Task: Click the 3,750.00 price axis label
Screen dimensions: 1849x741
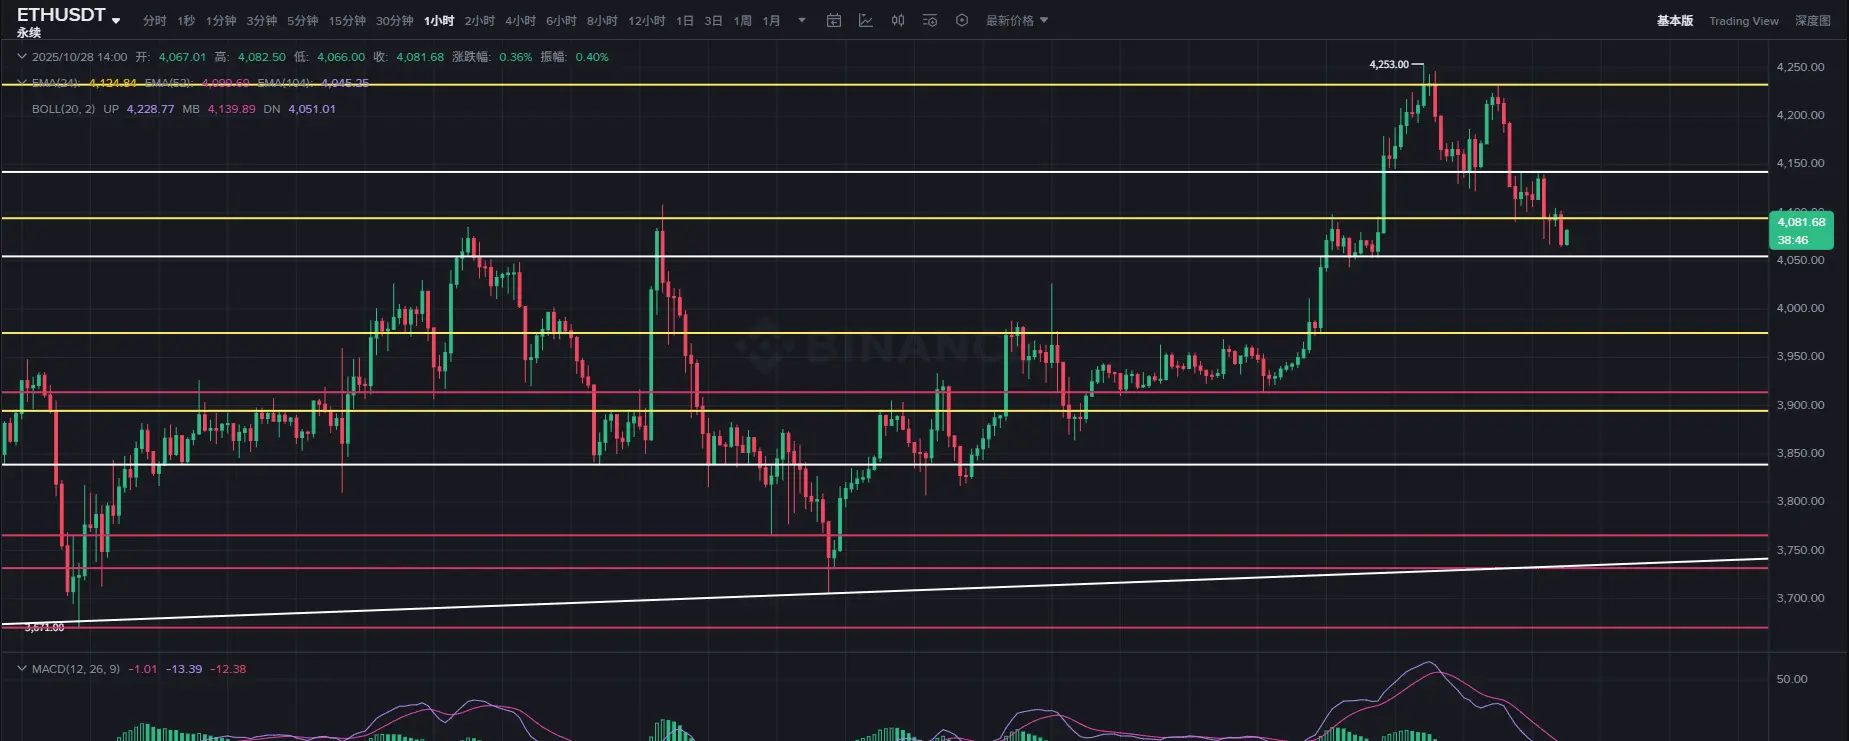Action: tap(1800, 550)
